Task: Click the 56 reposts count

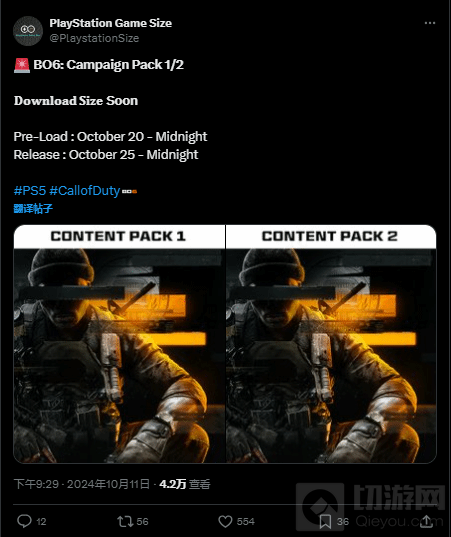Action: pos(142,522)
